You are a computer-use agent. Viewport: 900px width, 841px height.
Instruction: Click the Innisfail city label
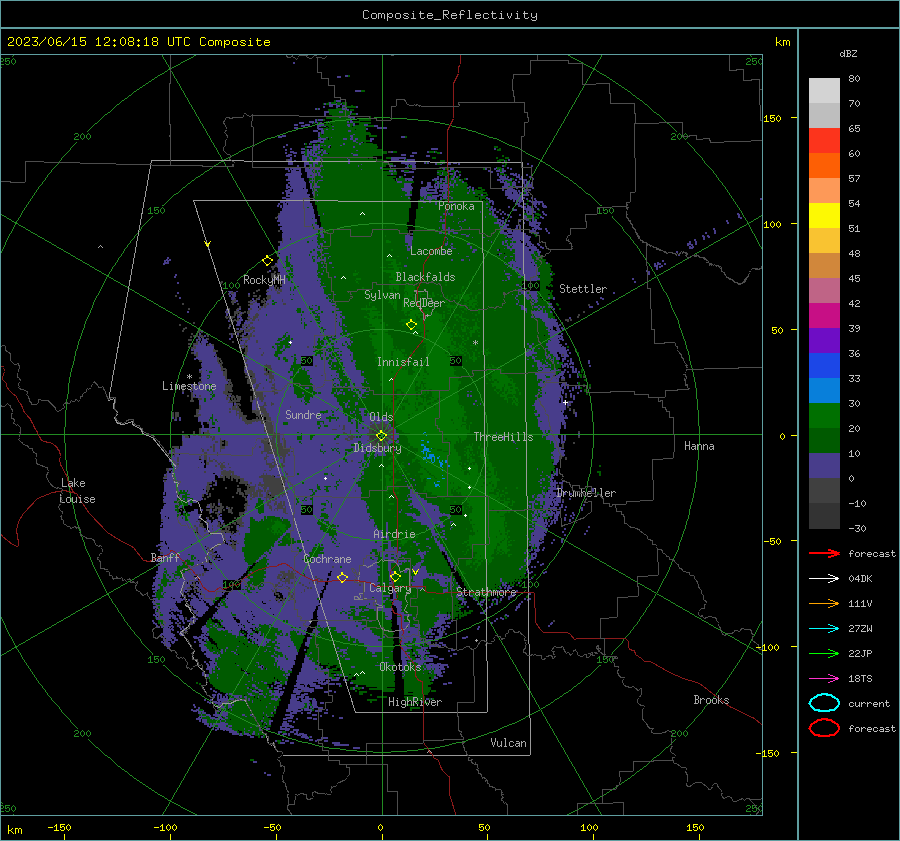click(x=403, y=362)
